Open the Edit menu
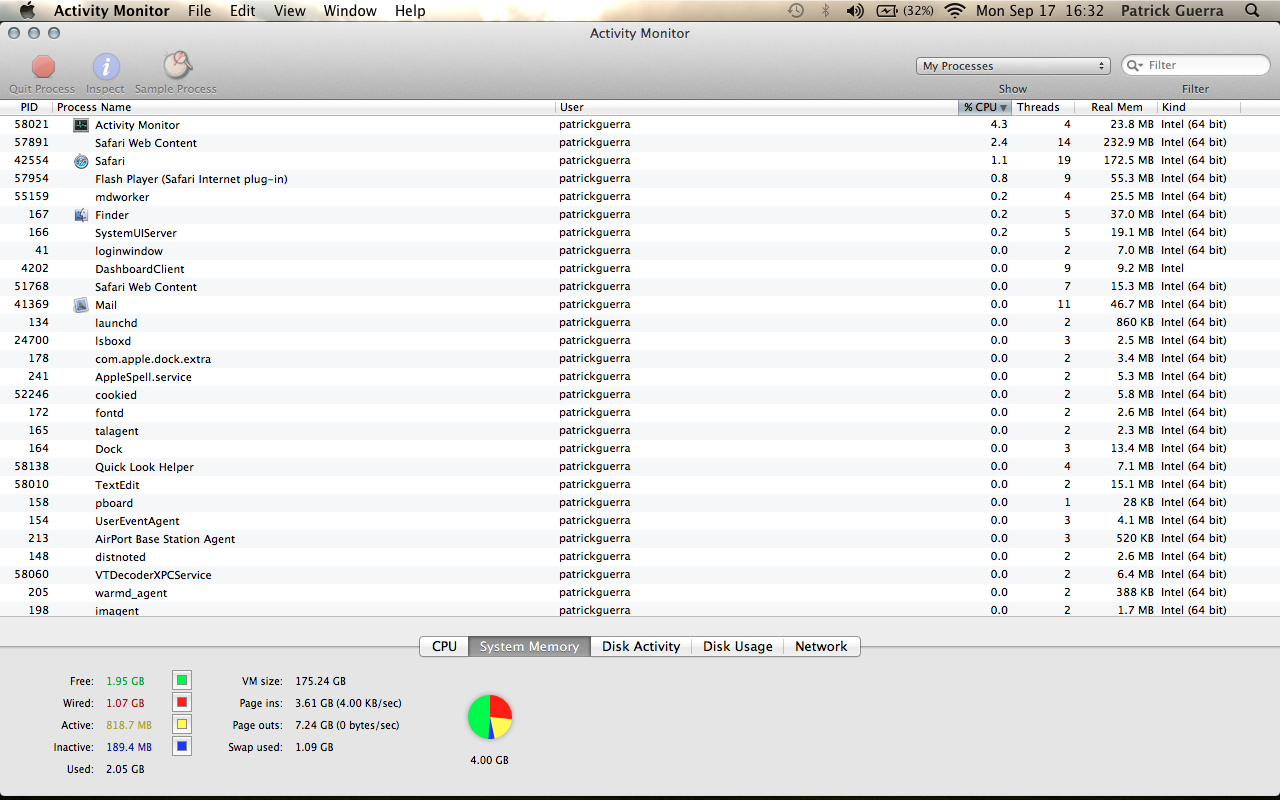This screenshot has width=1280, height=800. pos(243,11)
